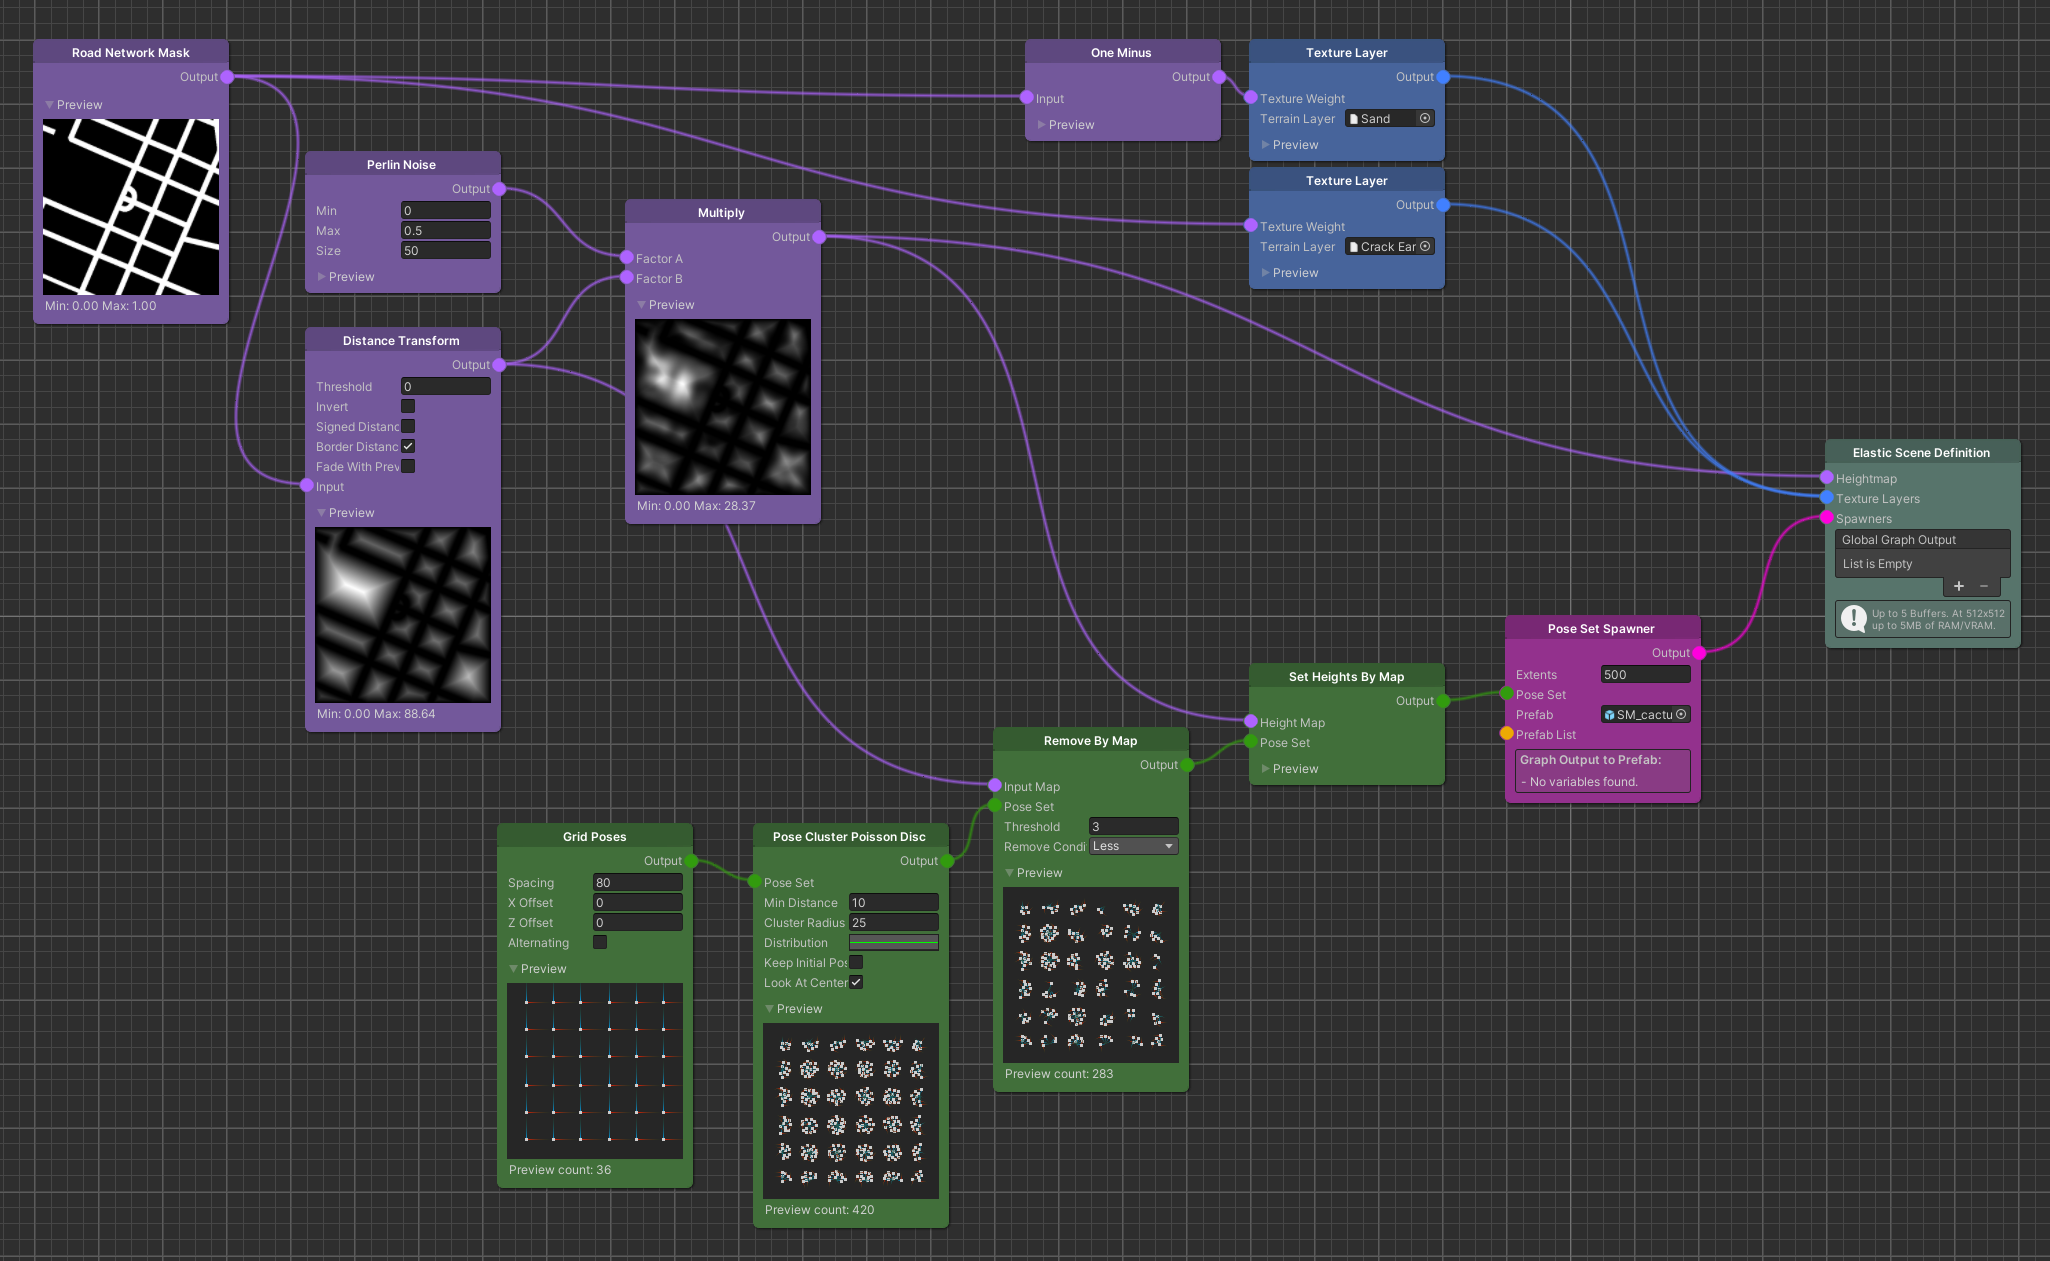
Task: Enable the Alternating checkbox in Grid Poses
Action: point(600,942)
